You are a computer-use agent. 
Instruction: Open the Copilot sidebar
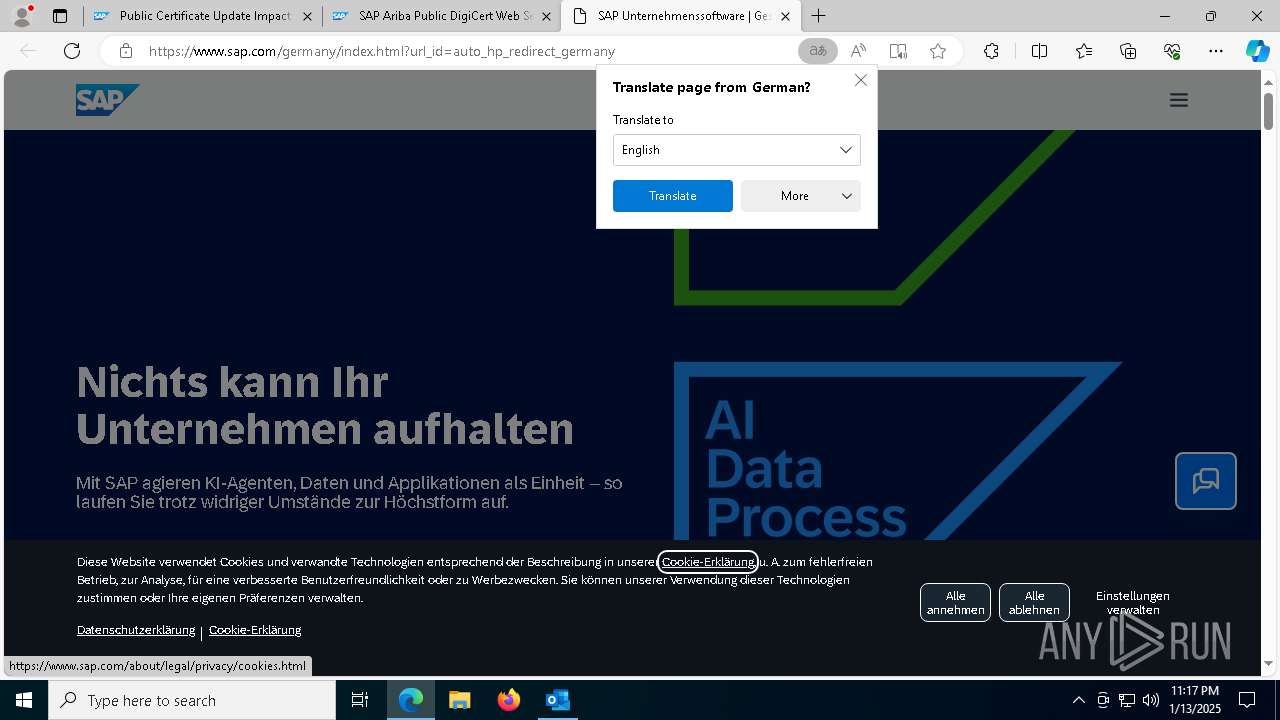[x=1257, y=51]
